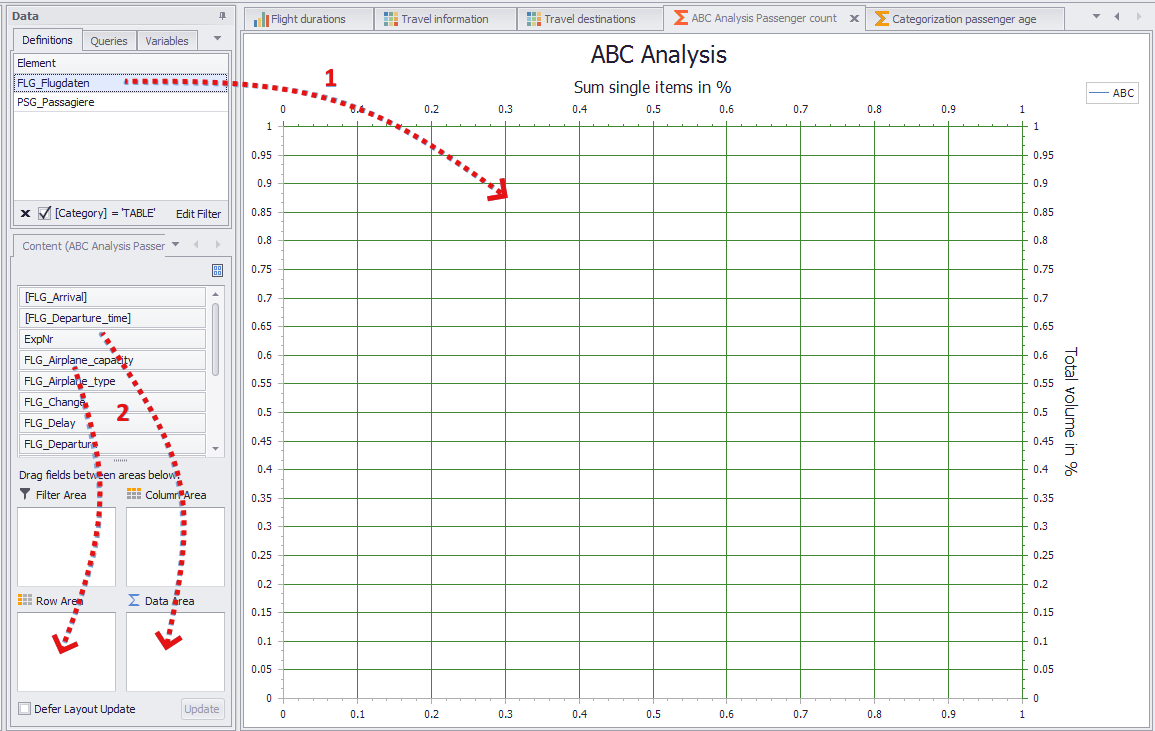Click the Filter Area funnel icon
The height and width of the screenshot is (731, 1155).
[25, 494]
